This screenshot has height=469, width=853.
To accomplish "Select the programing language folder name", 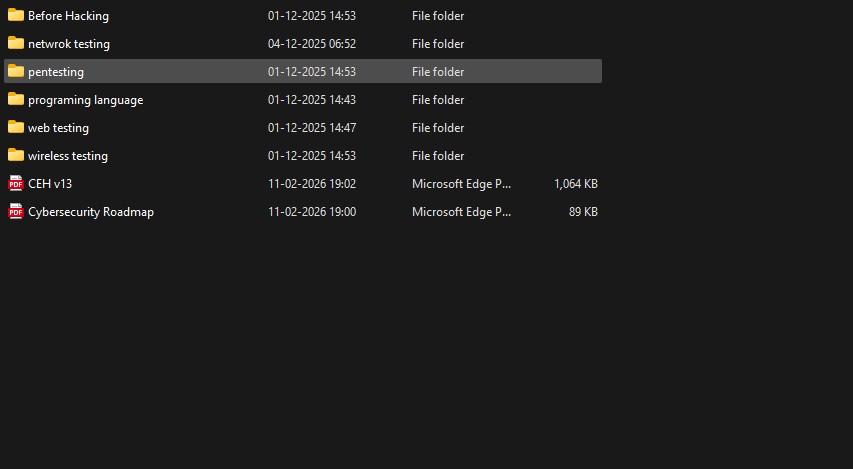I will (x=85, y=100).
